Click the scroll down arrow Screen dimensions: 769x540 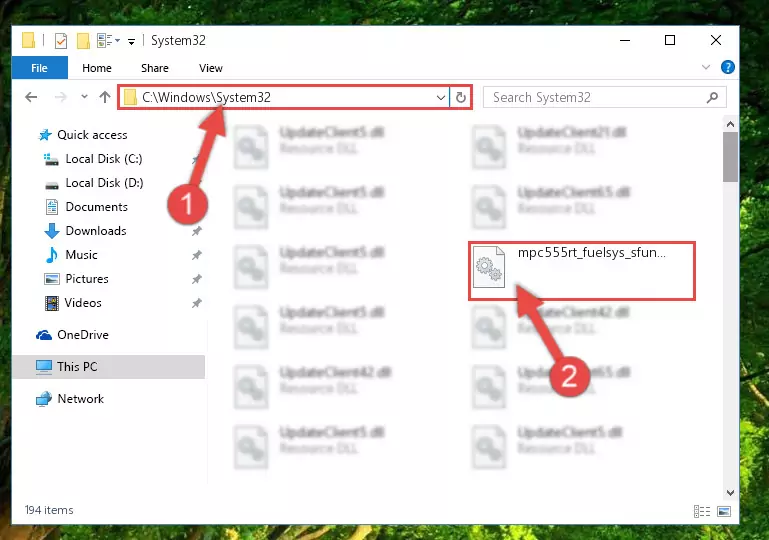click(730, 492)
